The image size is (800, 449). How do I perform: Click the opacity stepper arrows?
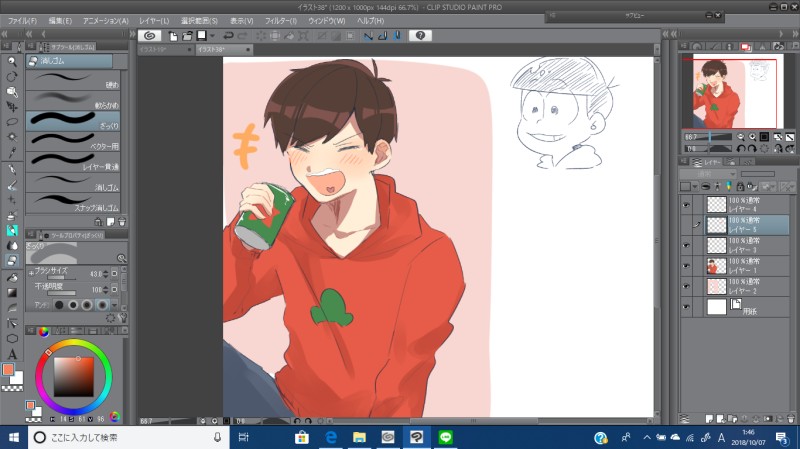[x=106, y=289]
